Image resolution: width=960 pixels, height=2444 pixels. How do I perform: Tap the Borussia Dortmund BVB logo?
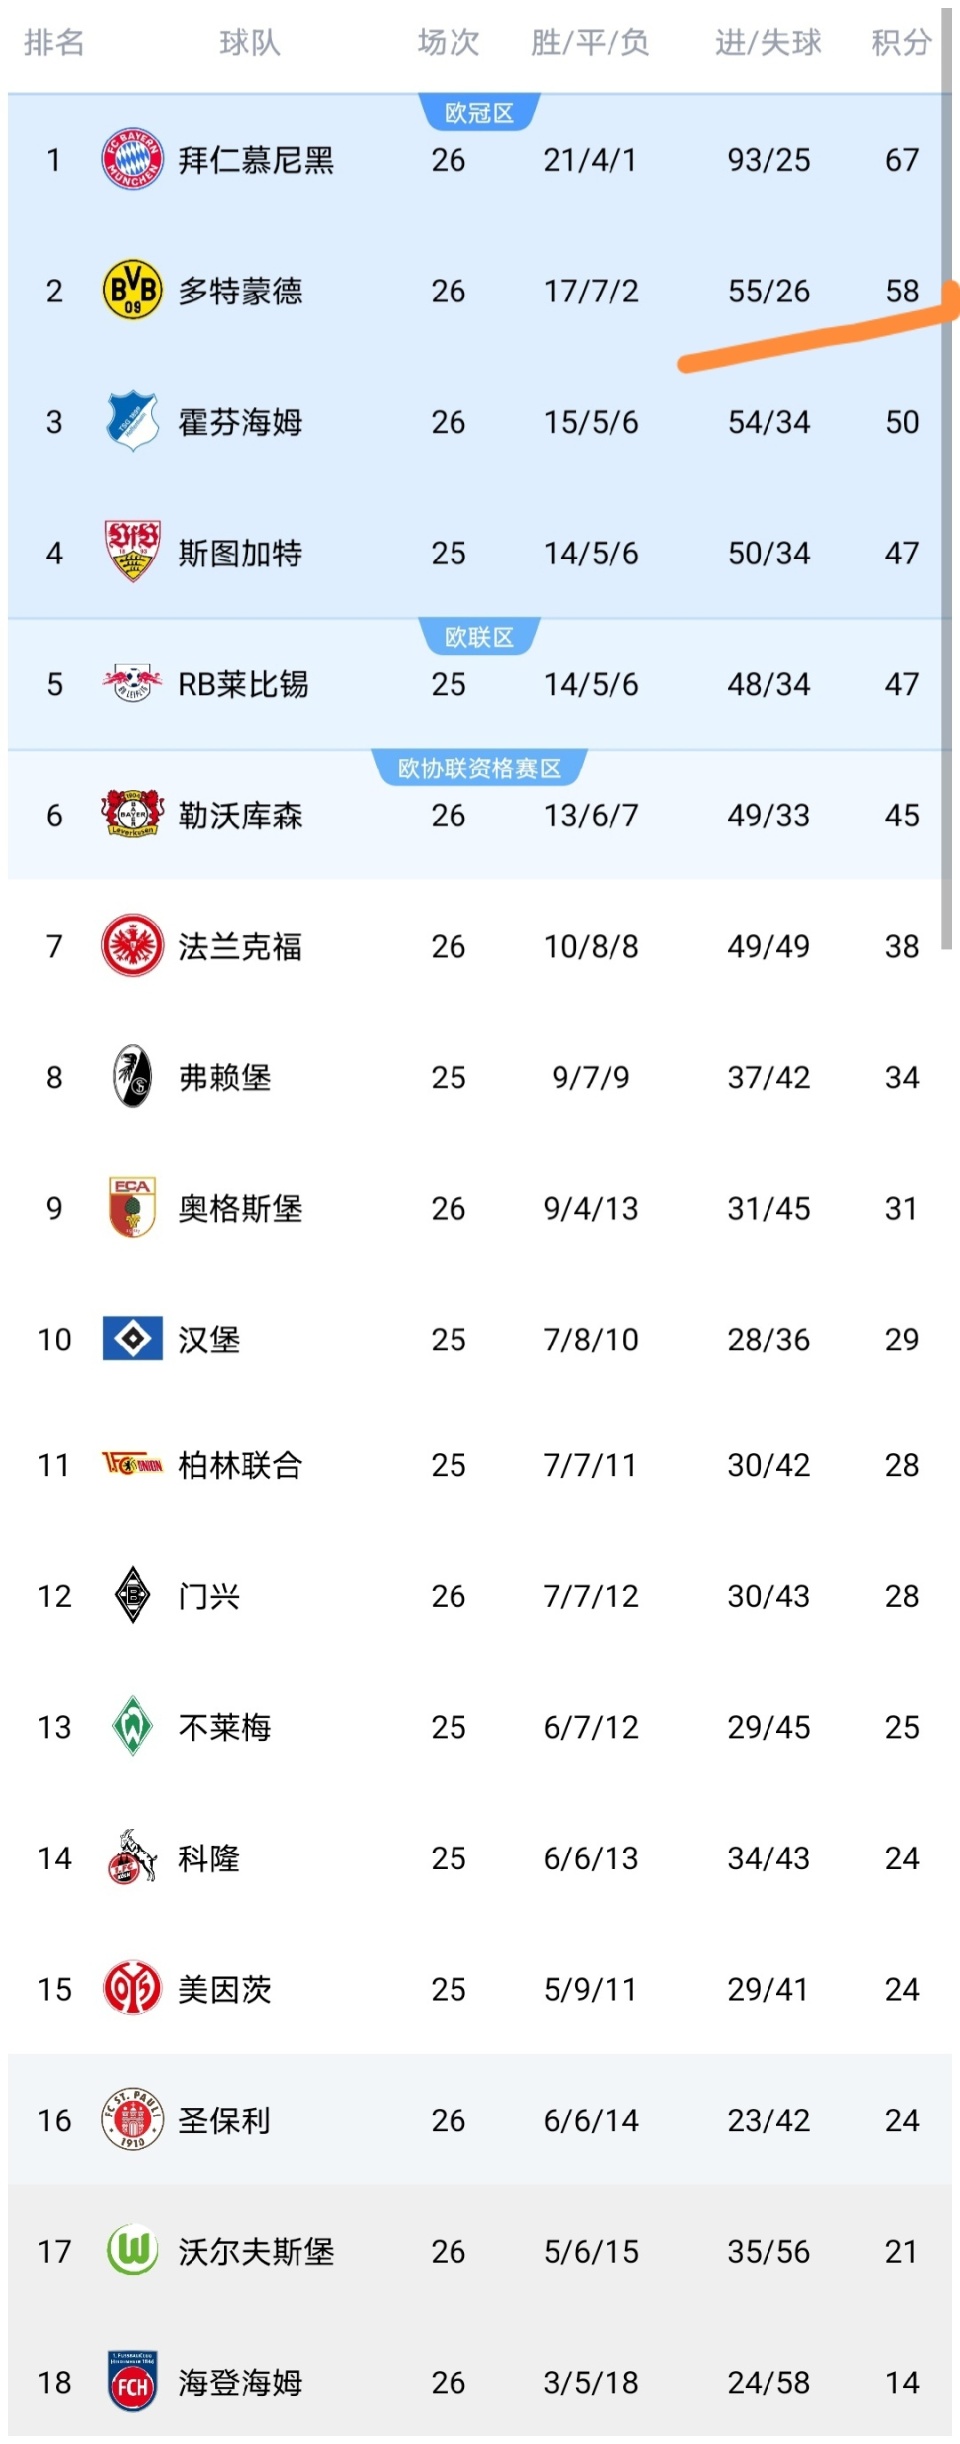[x=132, y=290]
